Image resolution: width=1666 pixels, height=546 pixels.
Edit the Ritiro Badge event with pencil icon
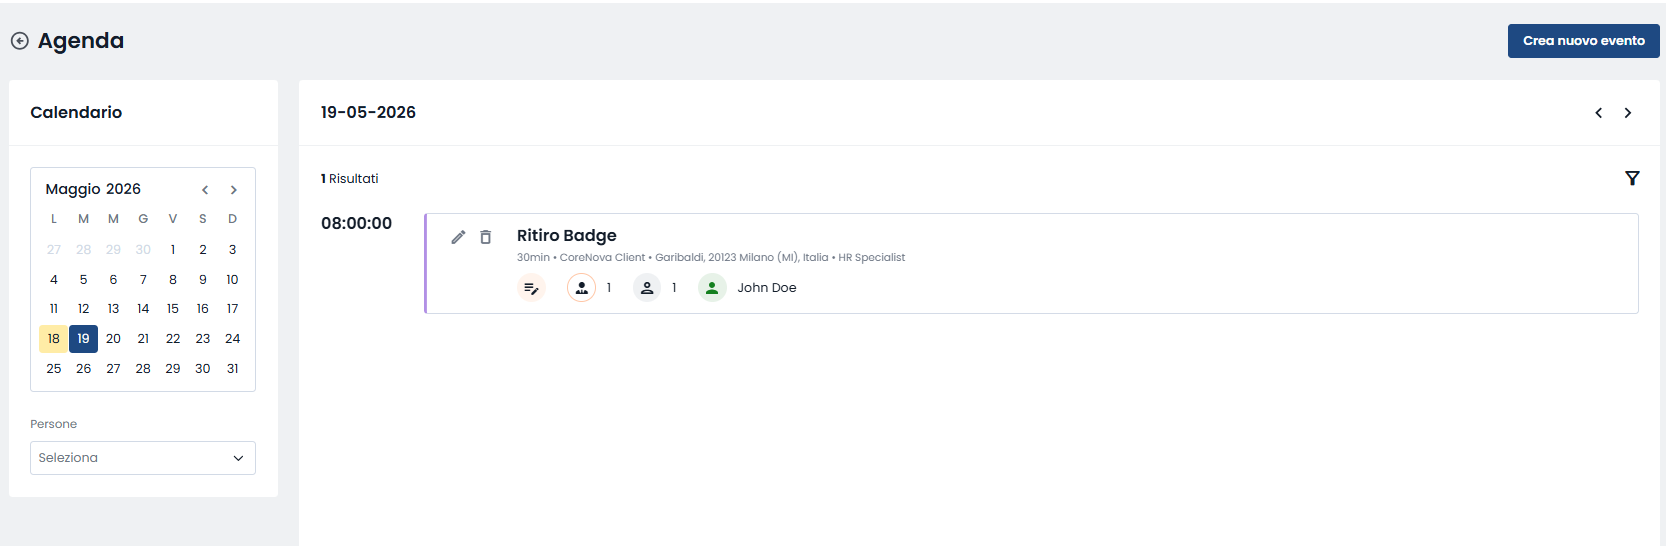click(458, 237)
